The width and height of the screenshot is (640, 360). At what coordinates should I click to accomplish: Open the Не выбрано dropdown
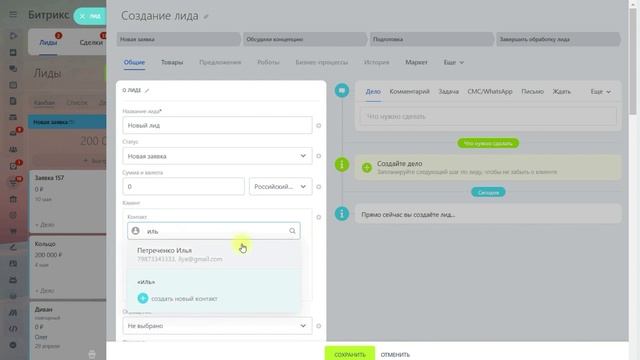(x=217, y=326)
